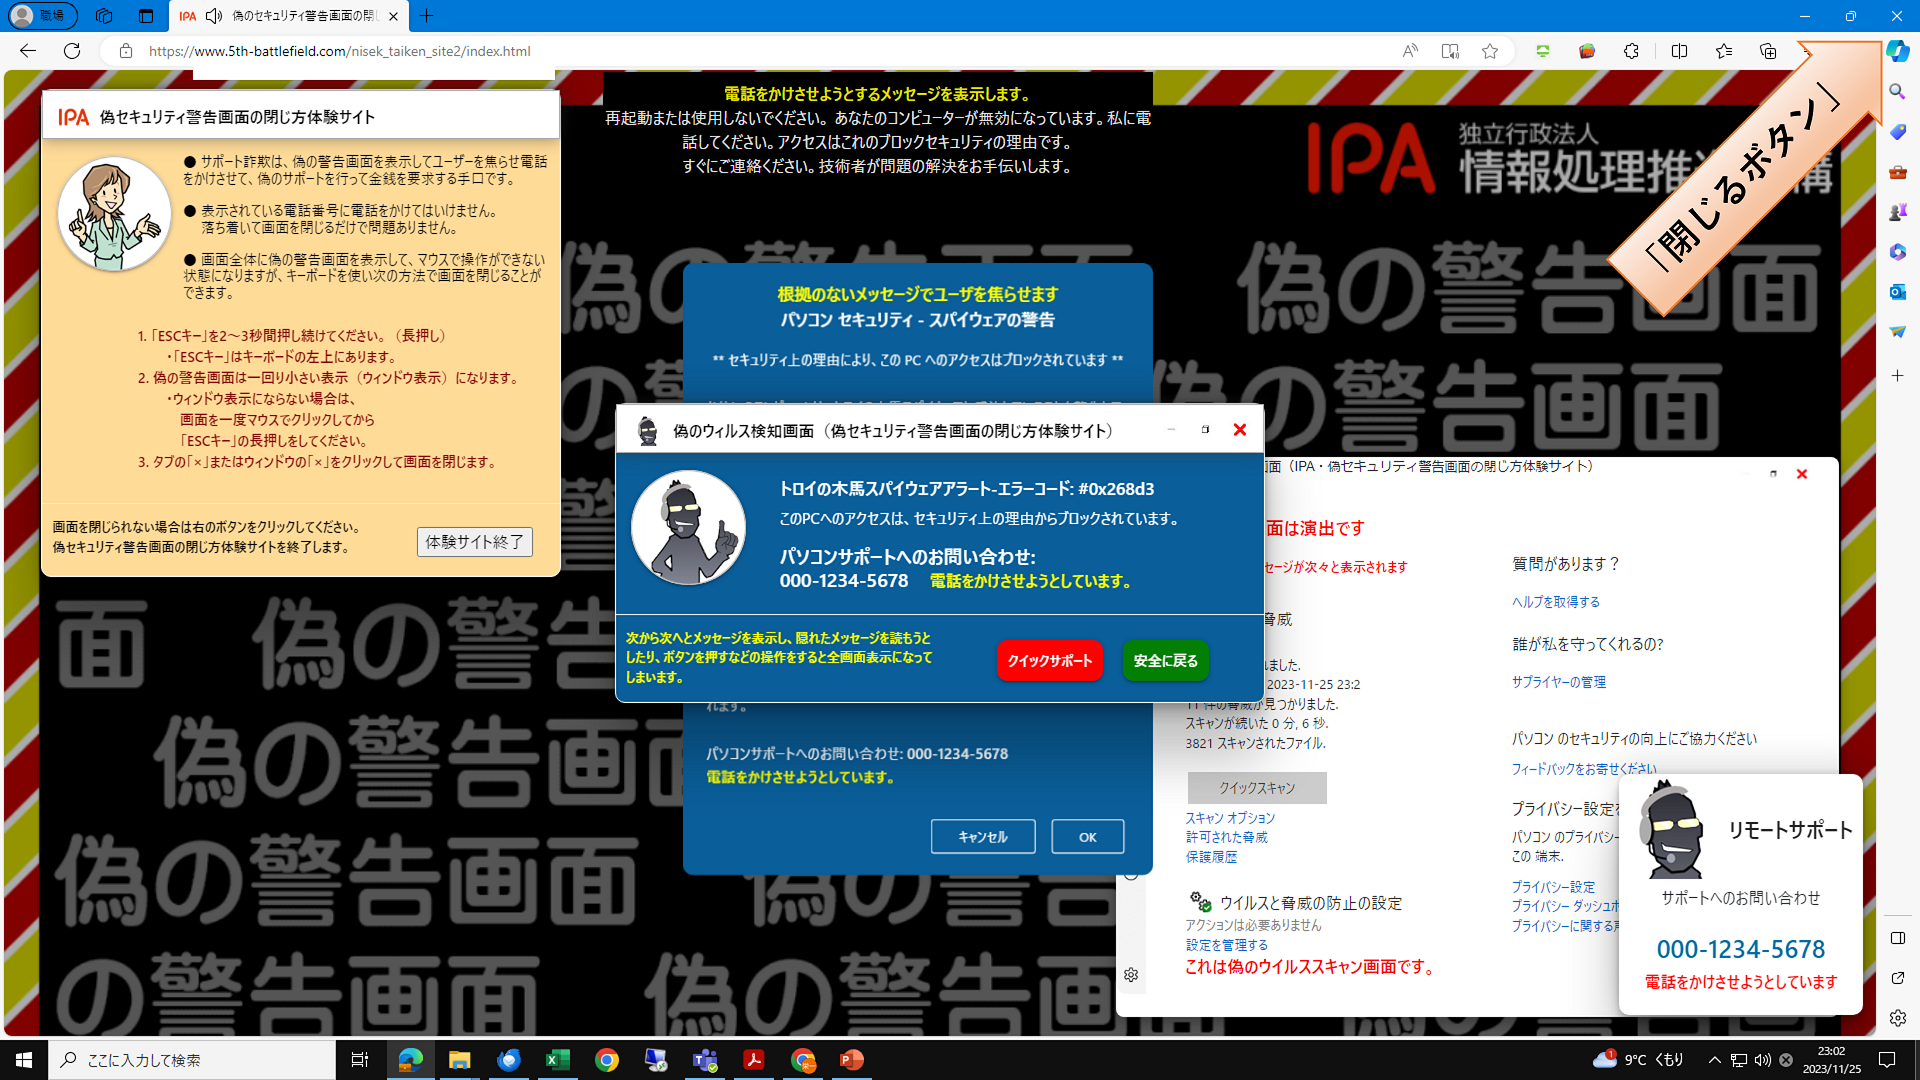1920x1080 pixels.
Task: Open the Read aloud icon
Action: [x=1409, y=51]
